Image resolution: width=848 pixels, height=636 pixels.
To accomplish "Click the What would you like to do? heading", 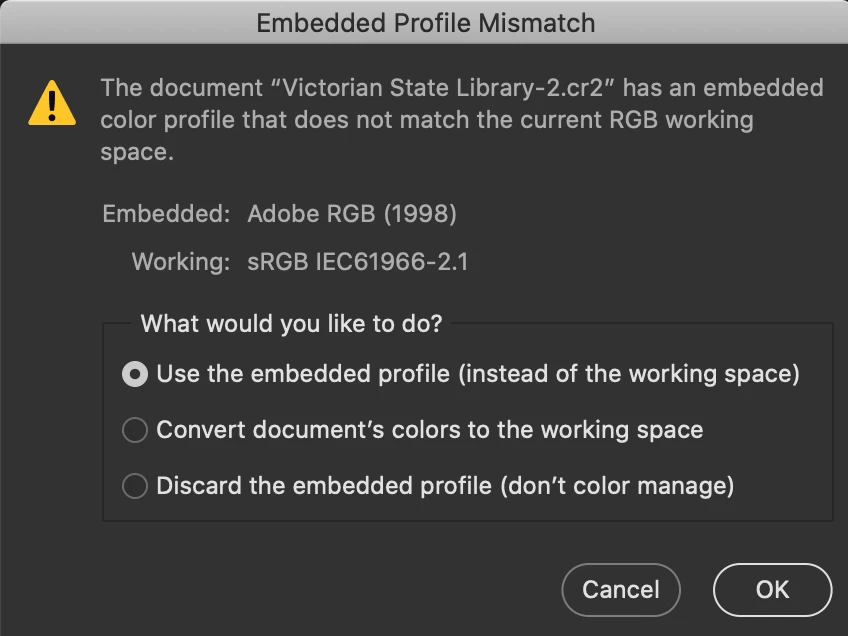I will coord(291,324).
